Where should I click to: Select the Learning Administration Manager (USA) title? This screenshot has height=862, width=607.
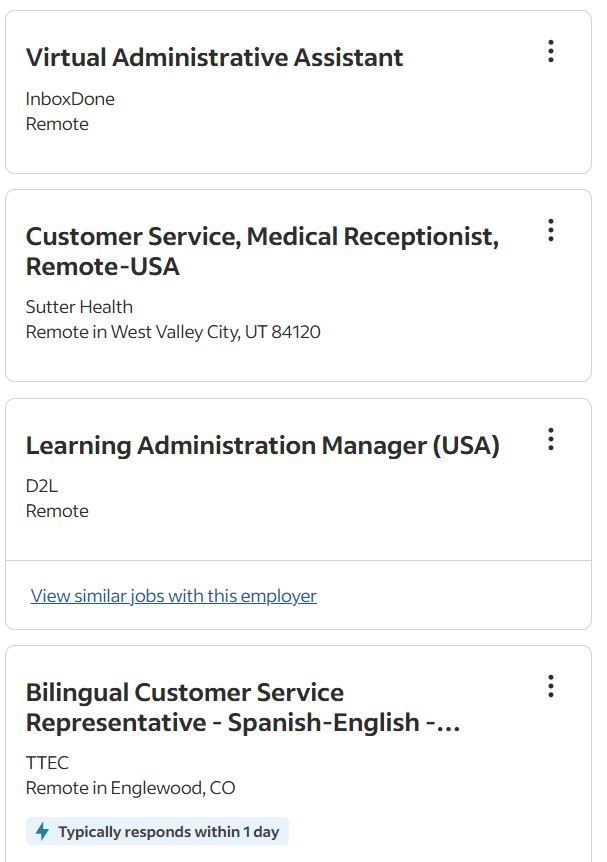coord(262,446)
